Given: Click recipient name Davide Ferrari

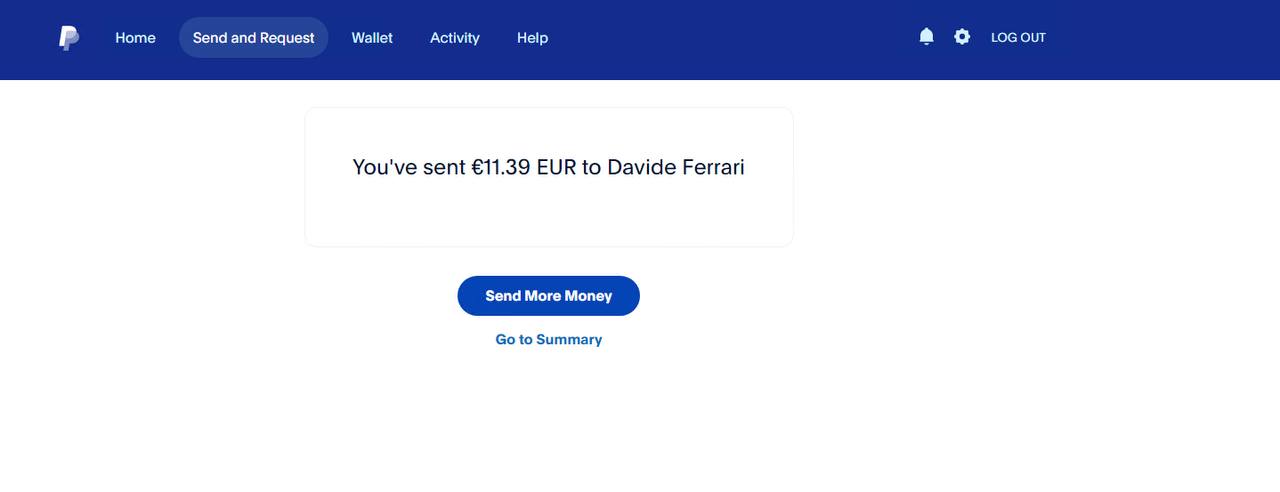Looking at the screenshot, I should (676, 167).
